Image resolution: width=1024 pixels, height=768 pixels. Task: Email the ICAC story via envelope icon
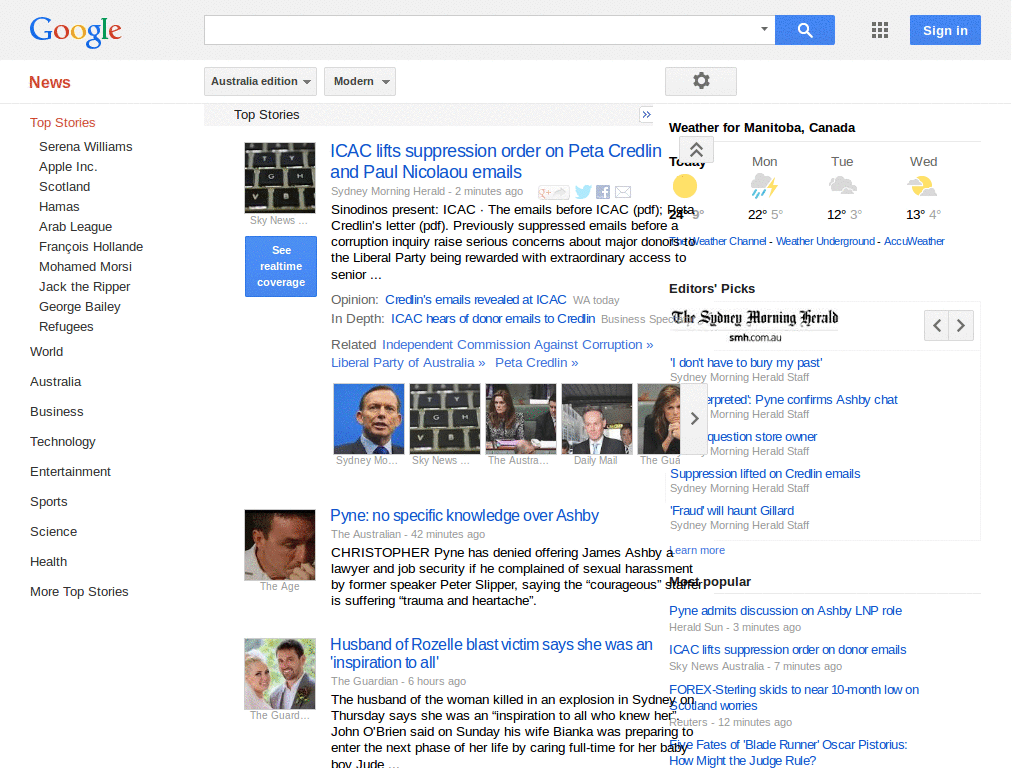point(623,192)
